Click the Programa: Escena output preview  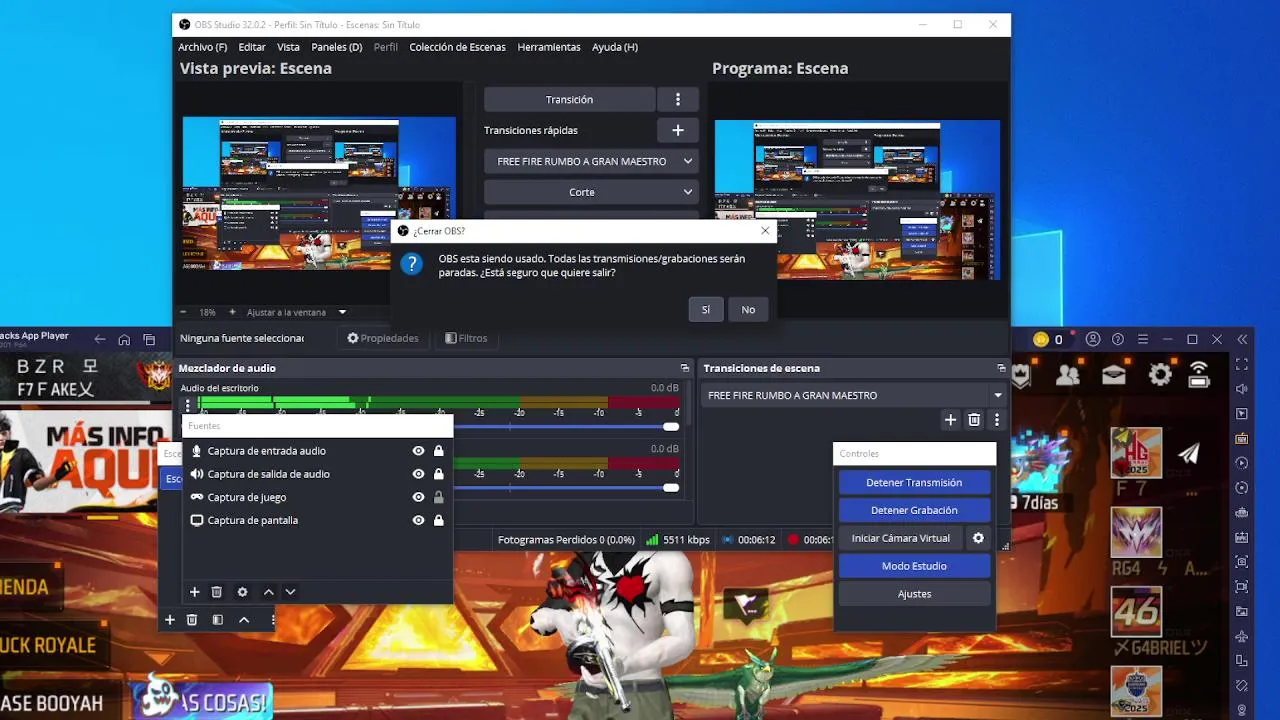pos(857,199)
